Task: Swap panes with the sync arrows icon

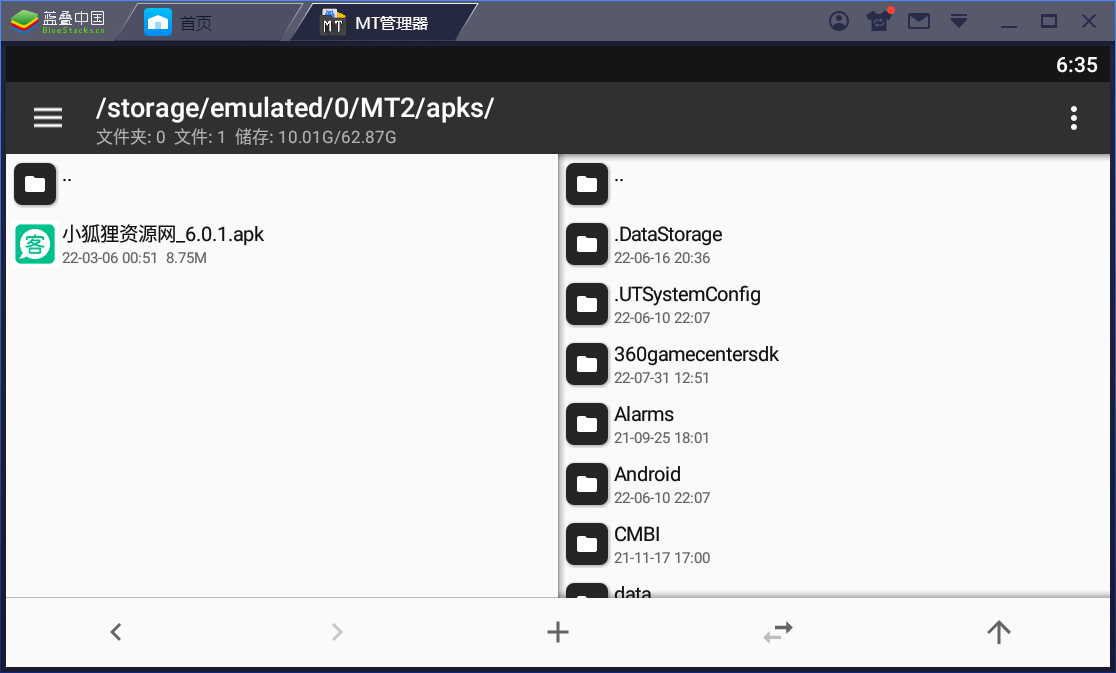Action: pyautogui.click(x=778, y=632)
